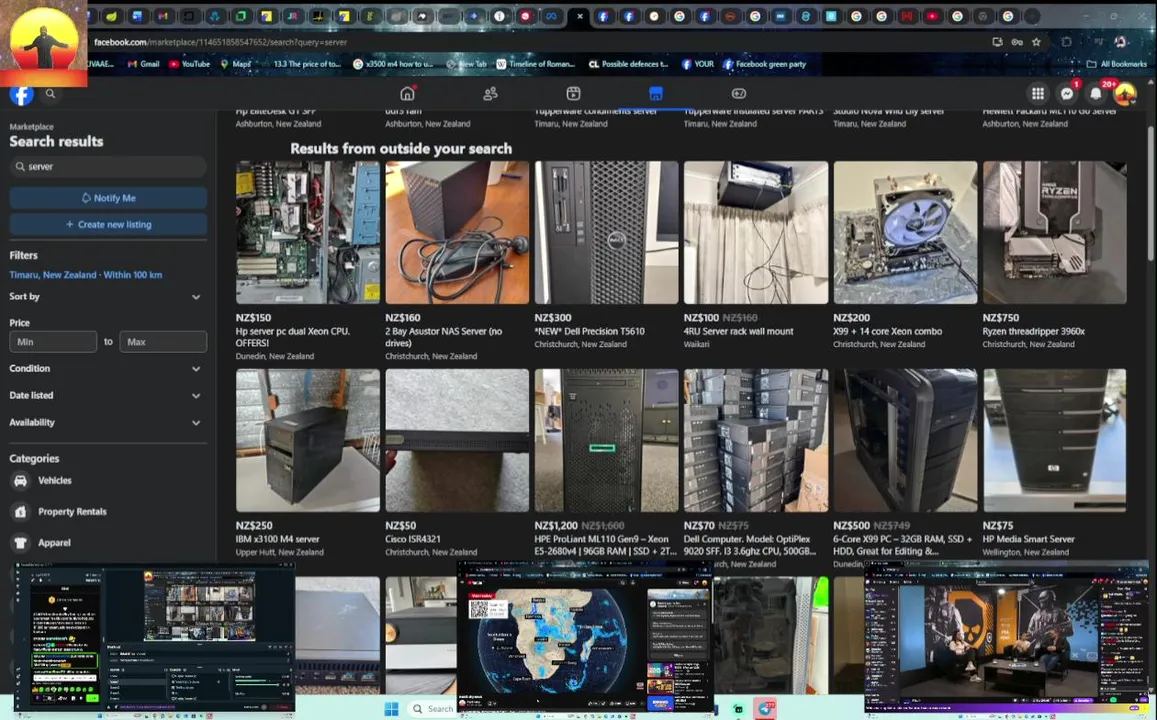This screenshot has height=720, width=1157.
Task: Click Create new listing button
Action: click(108, 224)
